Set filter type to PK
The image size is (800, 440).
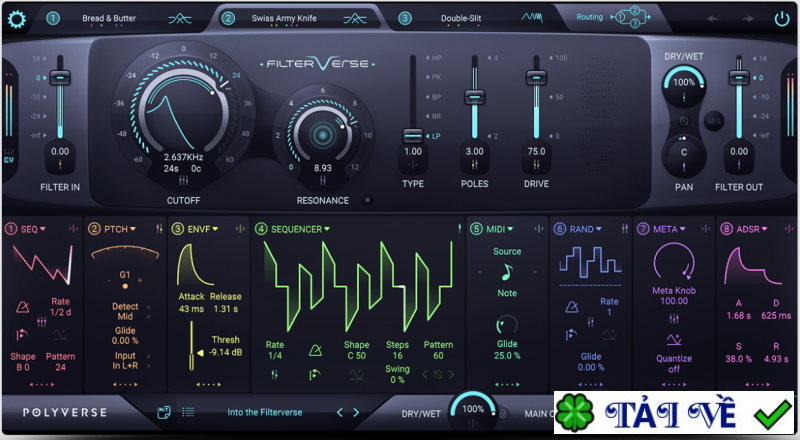434,77
